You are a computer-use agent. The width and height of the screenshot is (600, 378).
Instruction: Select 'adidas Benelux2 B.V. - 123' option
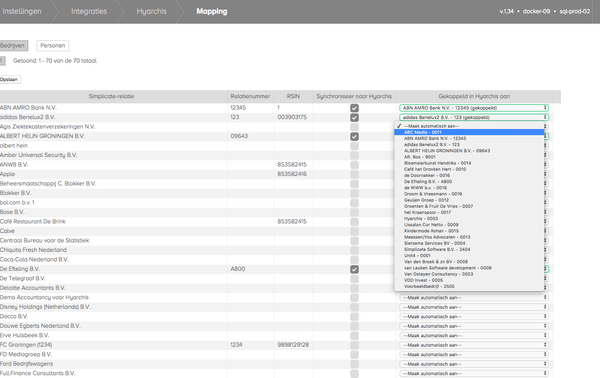click(469, 145)
